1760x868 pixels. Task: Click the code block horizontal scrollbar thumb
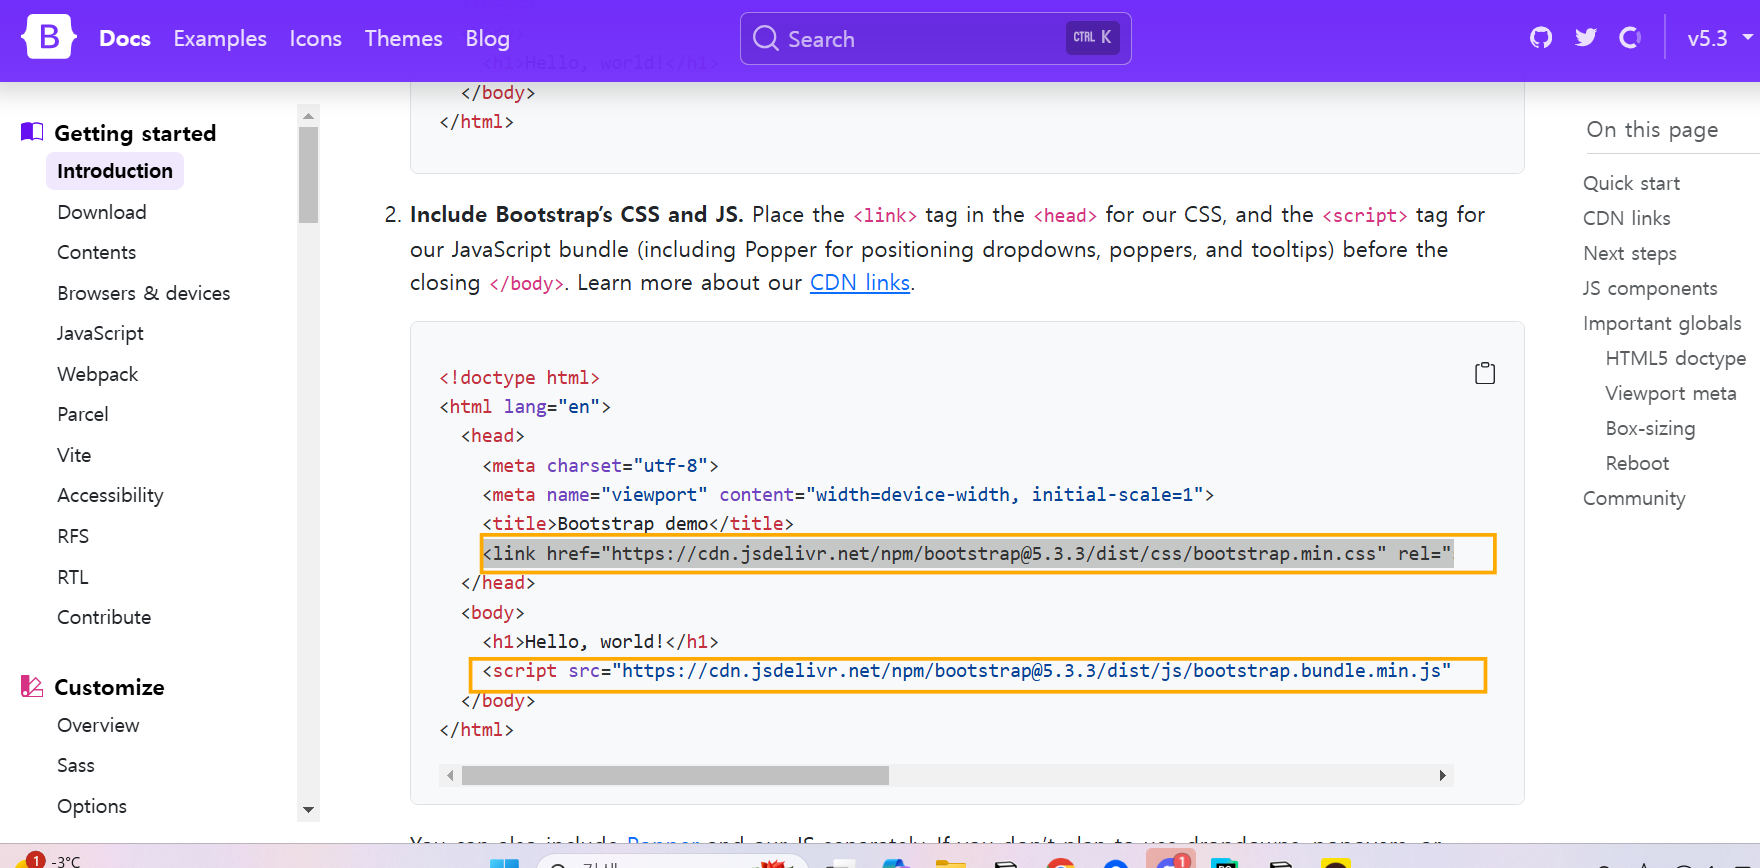(675, 775)
